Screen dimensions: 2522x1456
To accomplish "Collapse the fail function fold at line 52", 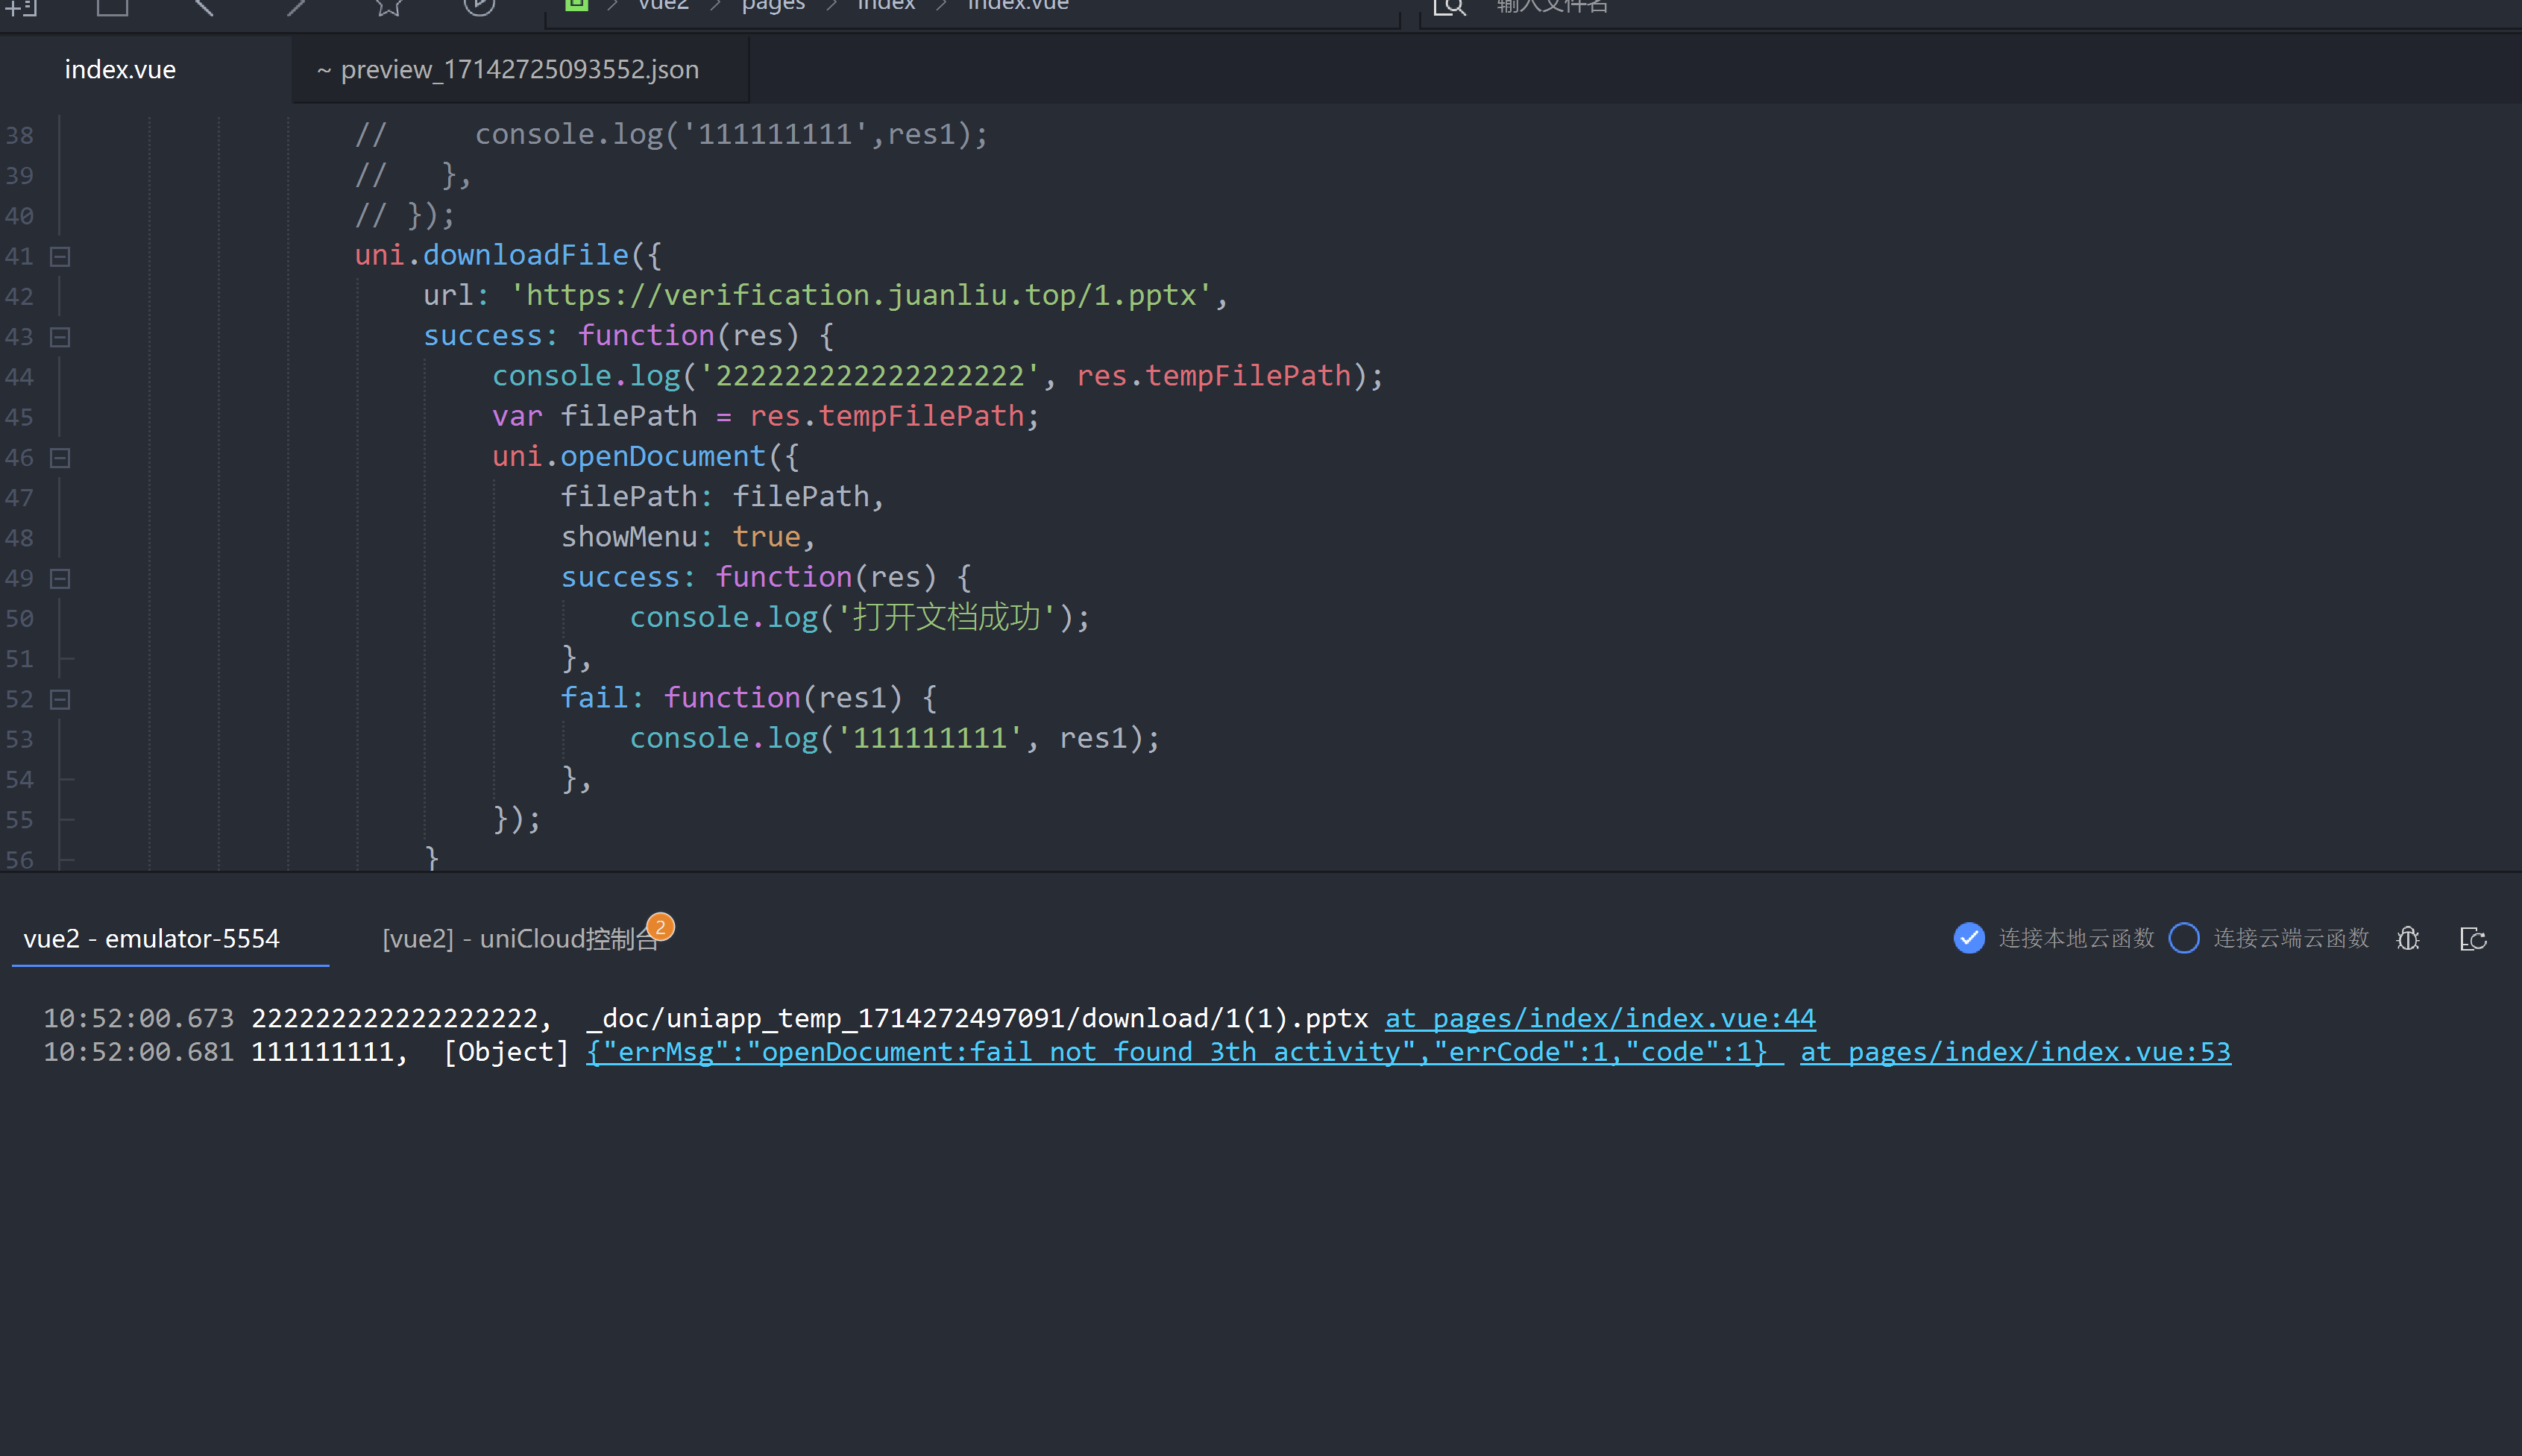I will point(60,699).
